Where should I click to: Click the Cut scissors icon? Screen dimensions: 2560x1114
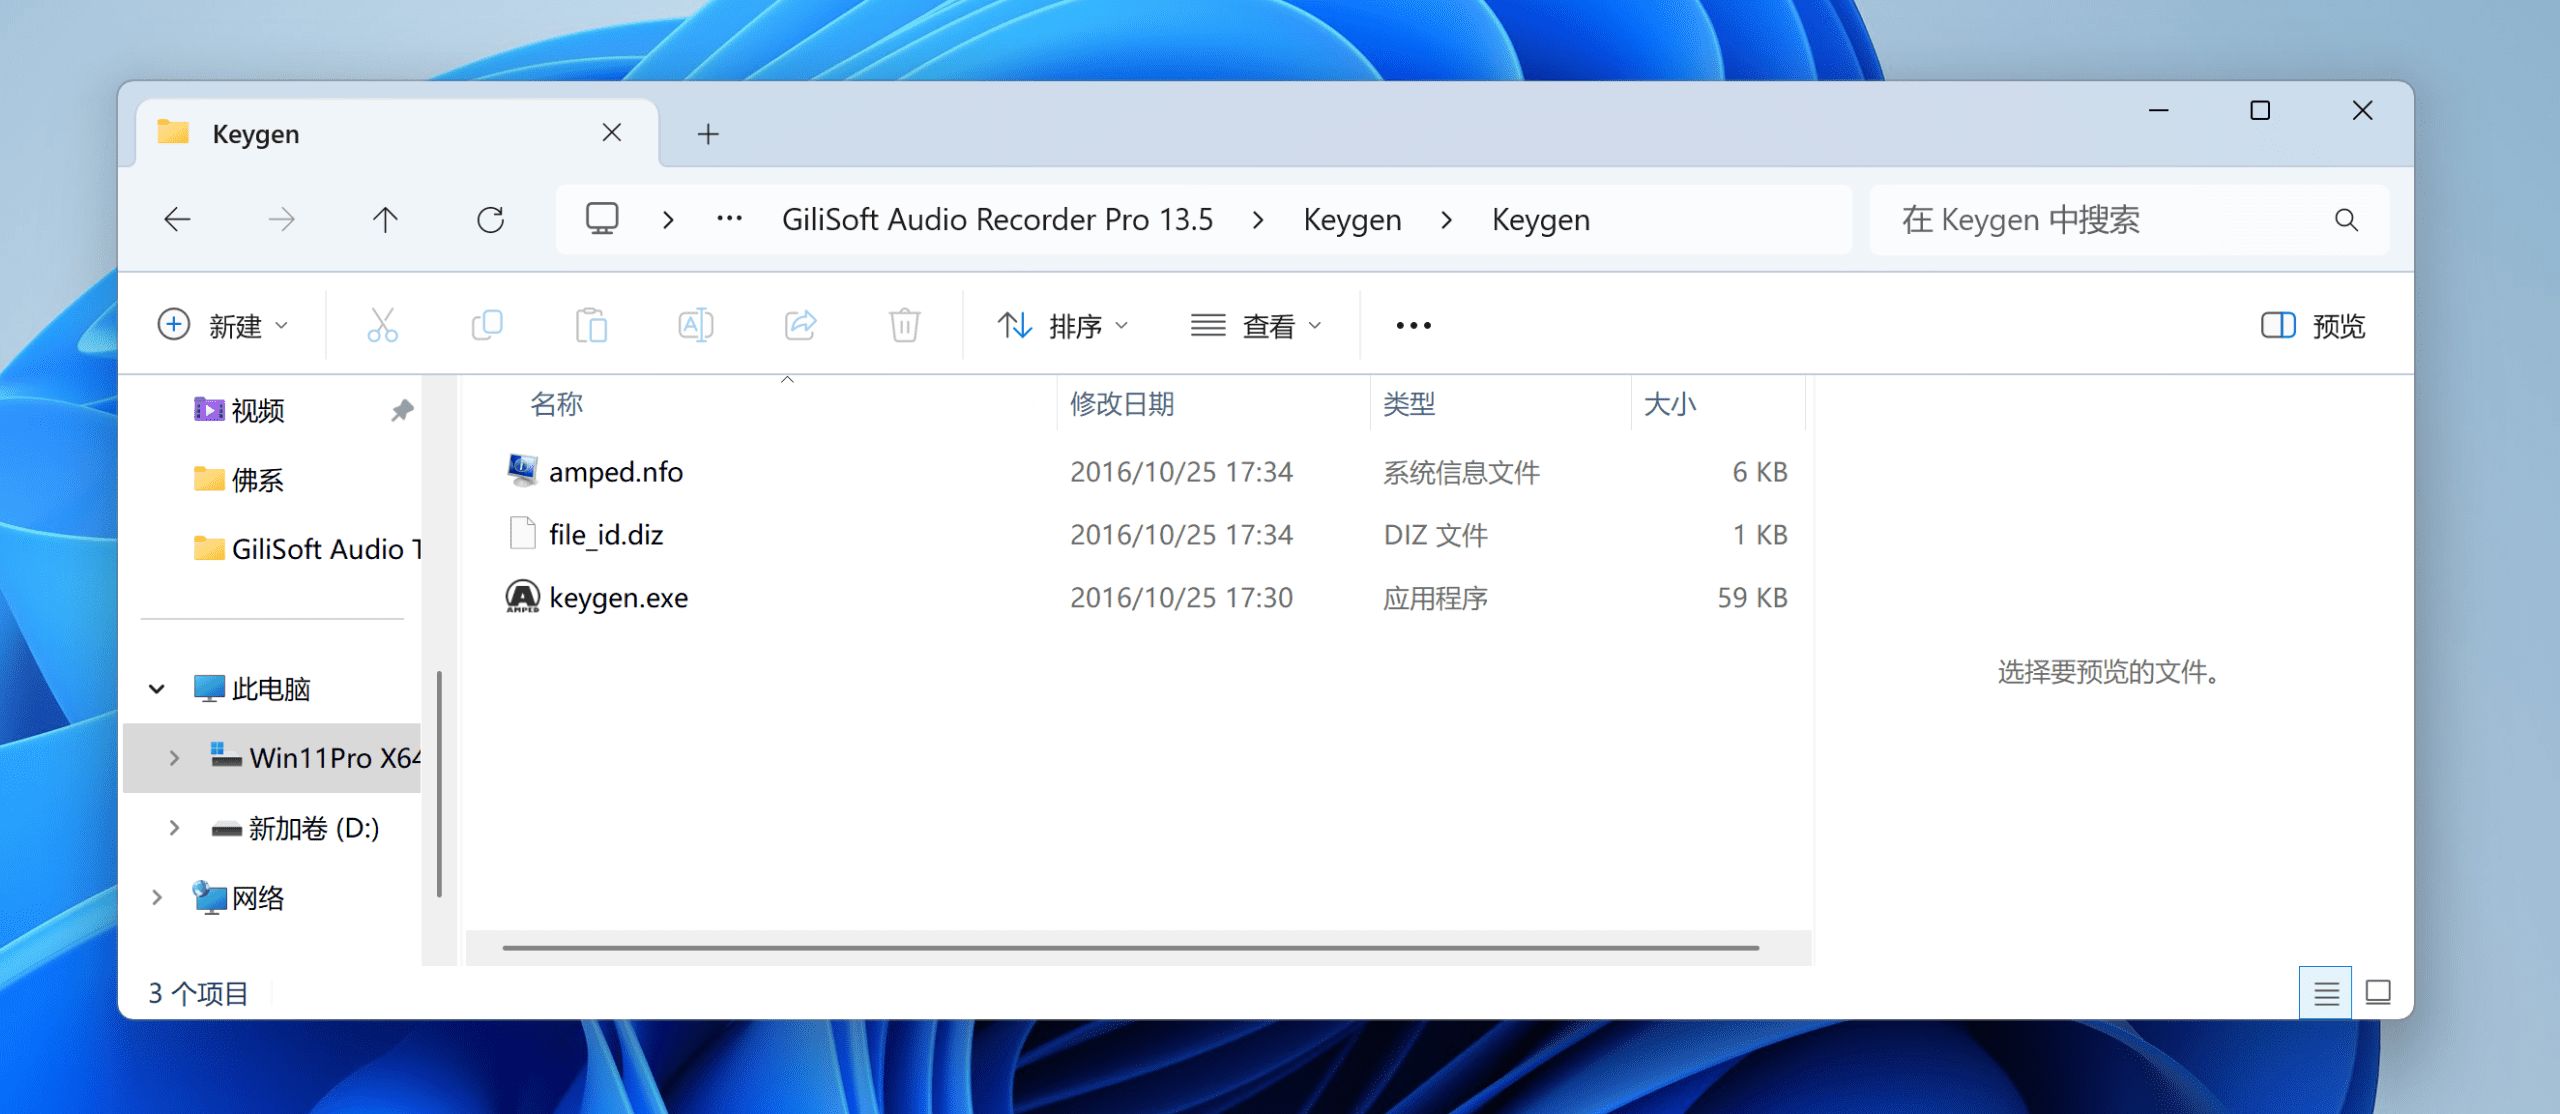(382, 325)
